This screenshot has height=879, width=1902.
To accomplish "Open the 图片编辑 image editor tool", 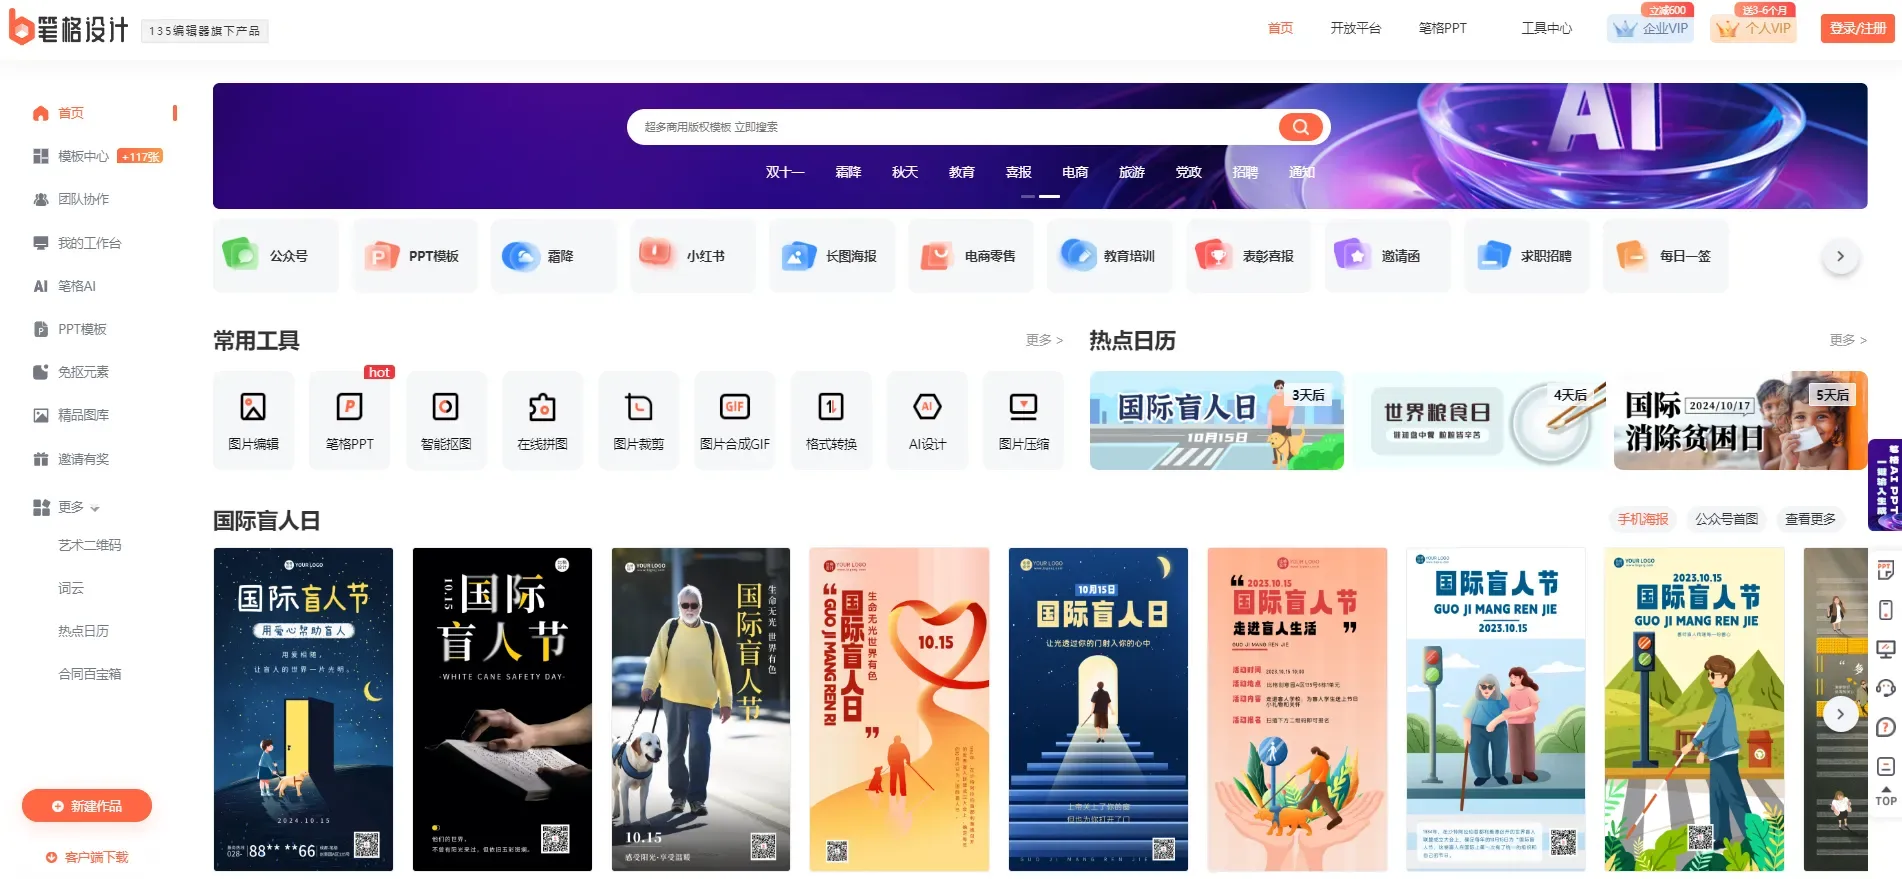I will pos(253,420).
